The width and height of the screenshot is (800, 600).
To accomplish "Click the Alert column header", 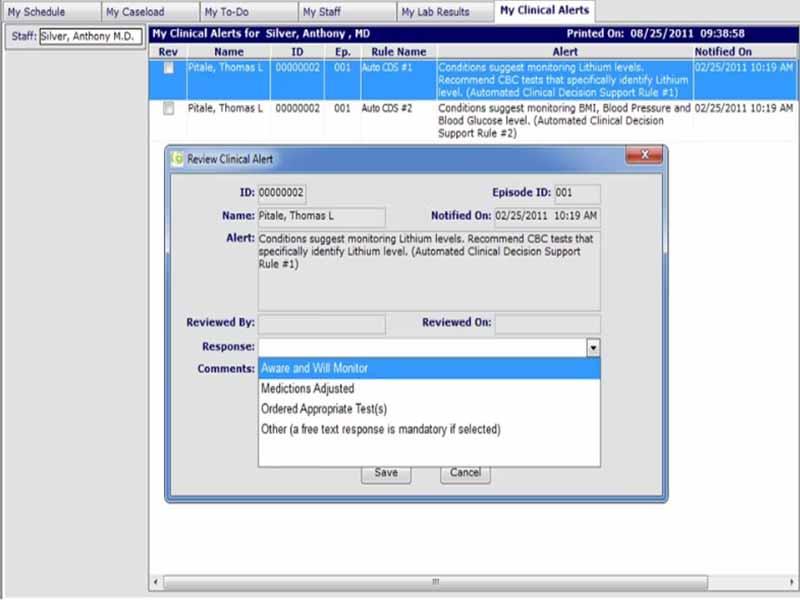I will pyautogui.click(x=565, y=52).
